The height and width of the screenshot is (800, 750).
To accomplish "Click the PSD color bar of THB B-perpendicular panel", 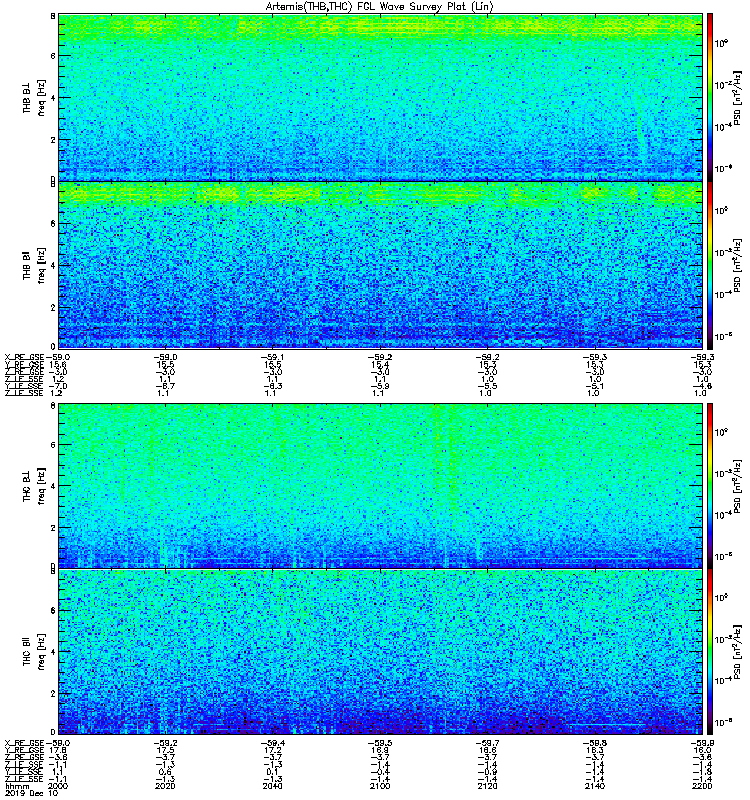I will coord(710,97).
